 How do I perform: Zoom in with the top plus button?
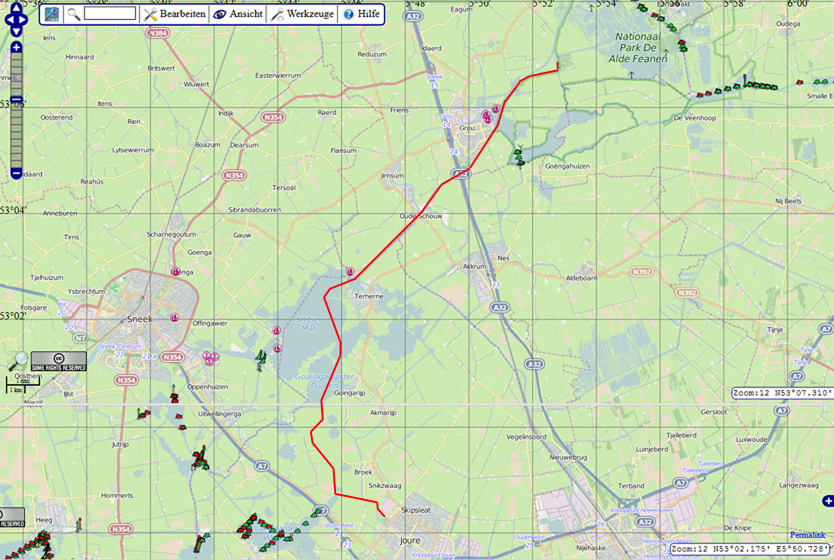pos(16,48)
